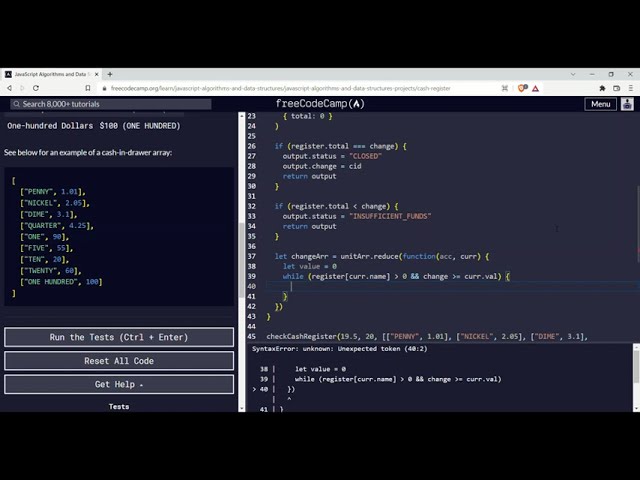Minimize the browser window
Image resolution: width=640 pixels, height=480 pixels.
(592, 74)
